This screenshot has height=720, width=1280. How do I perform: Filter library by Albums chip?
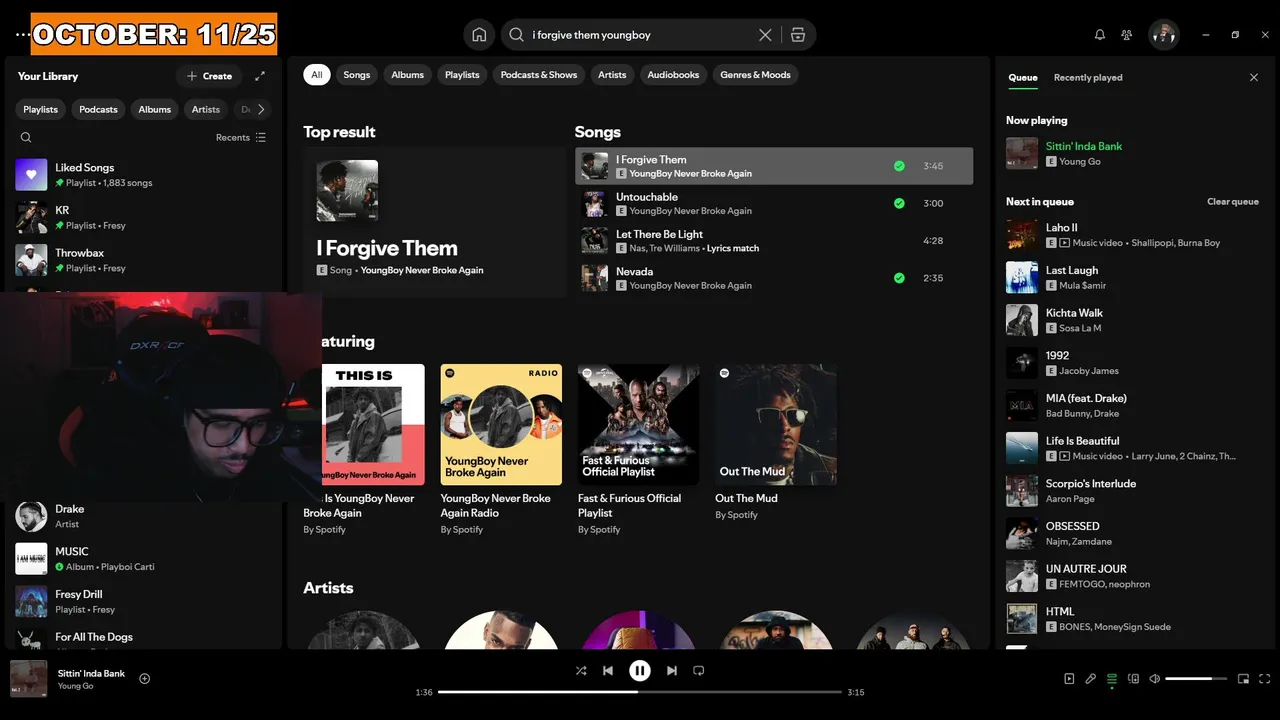(x=155, y=110)
